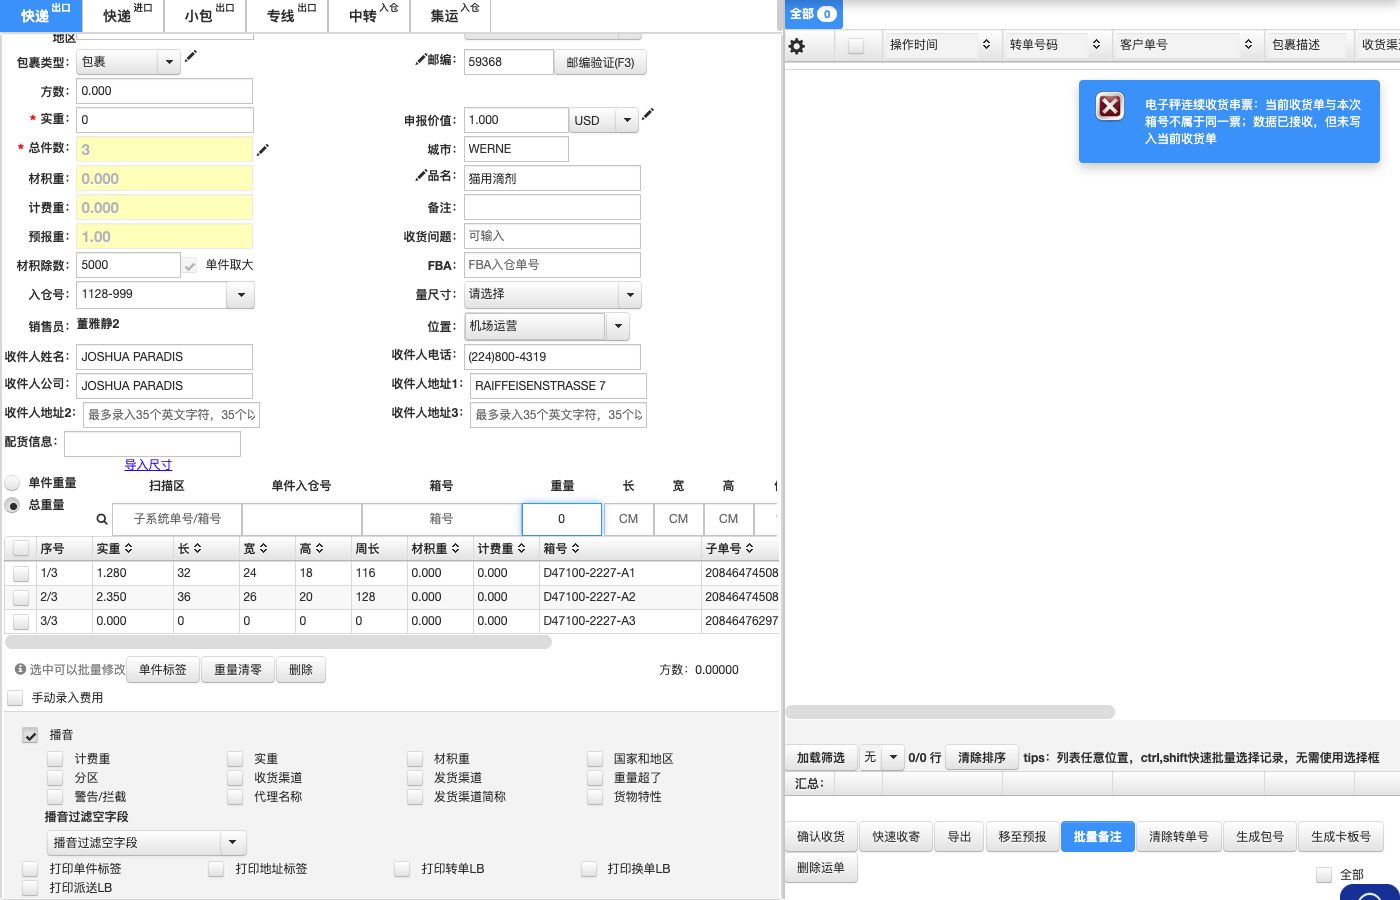Click 清除转单号 button
Viewport: 1400px width, 900px height.
point(1179,837)
